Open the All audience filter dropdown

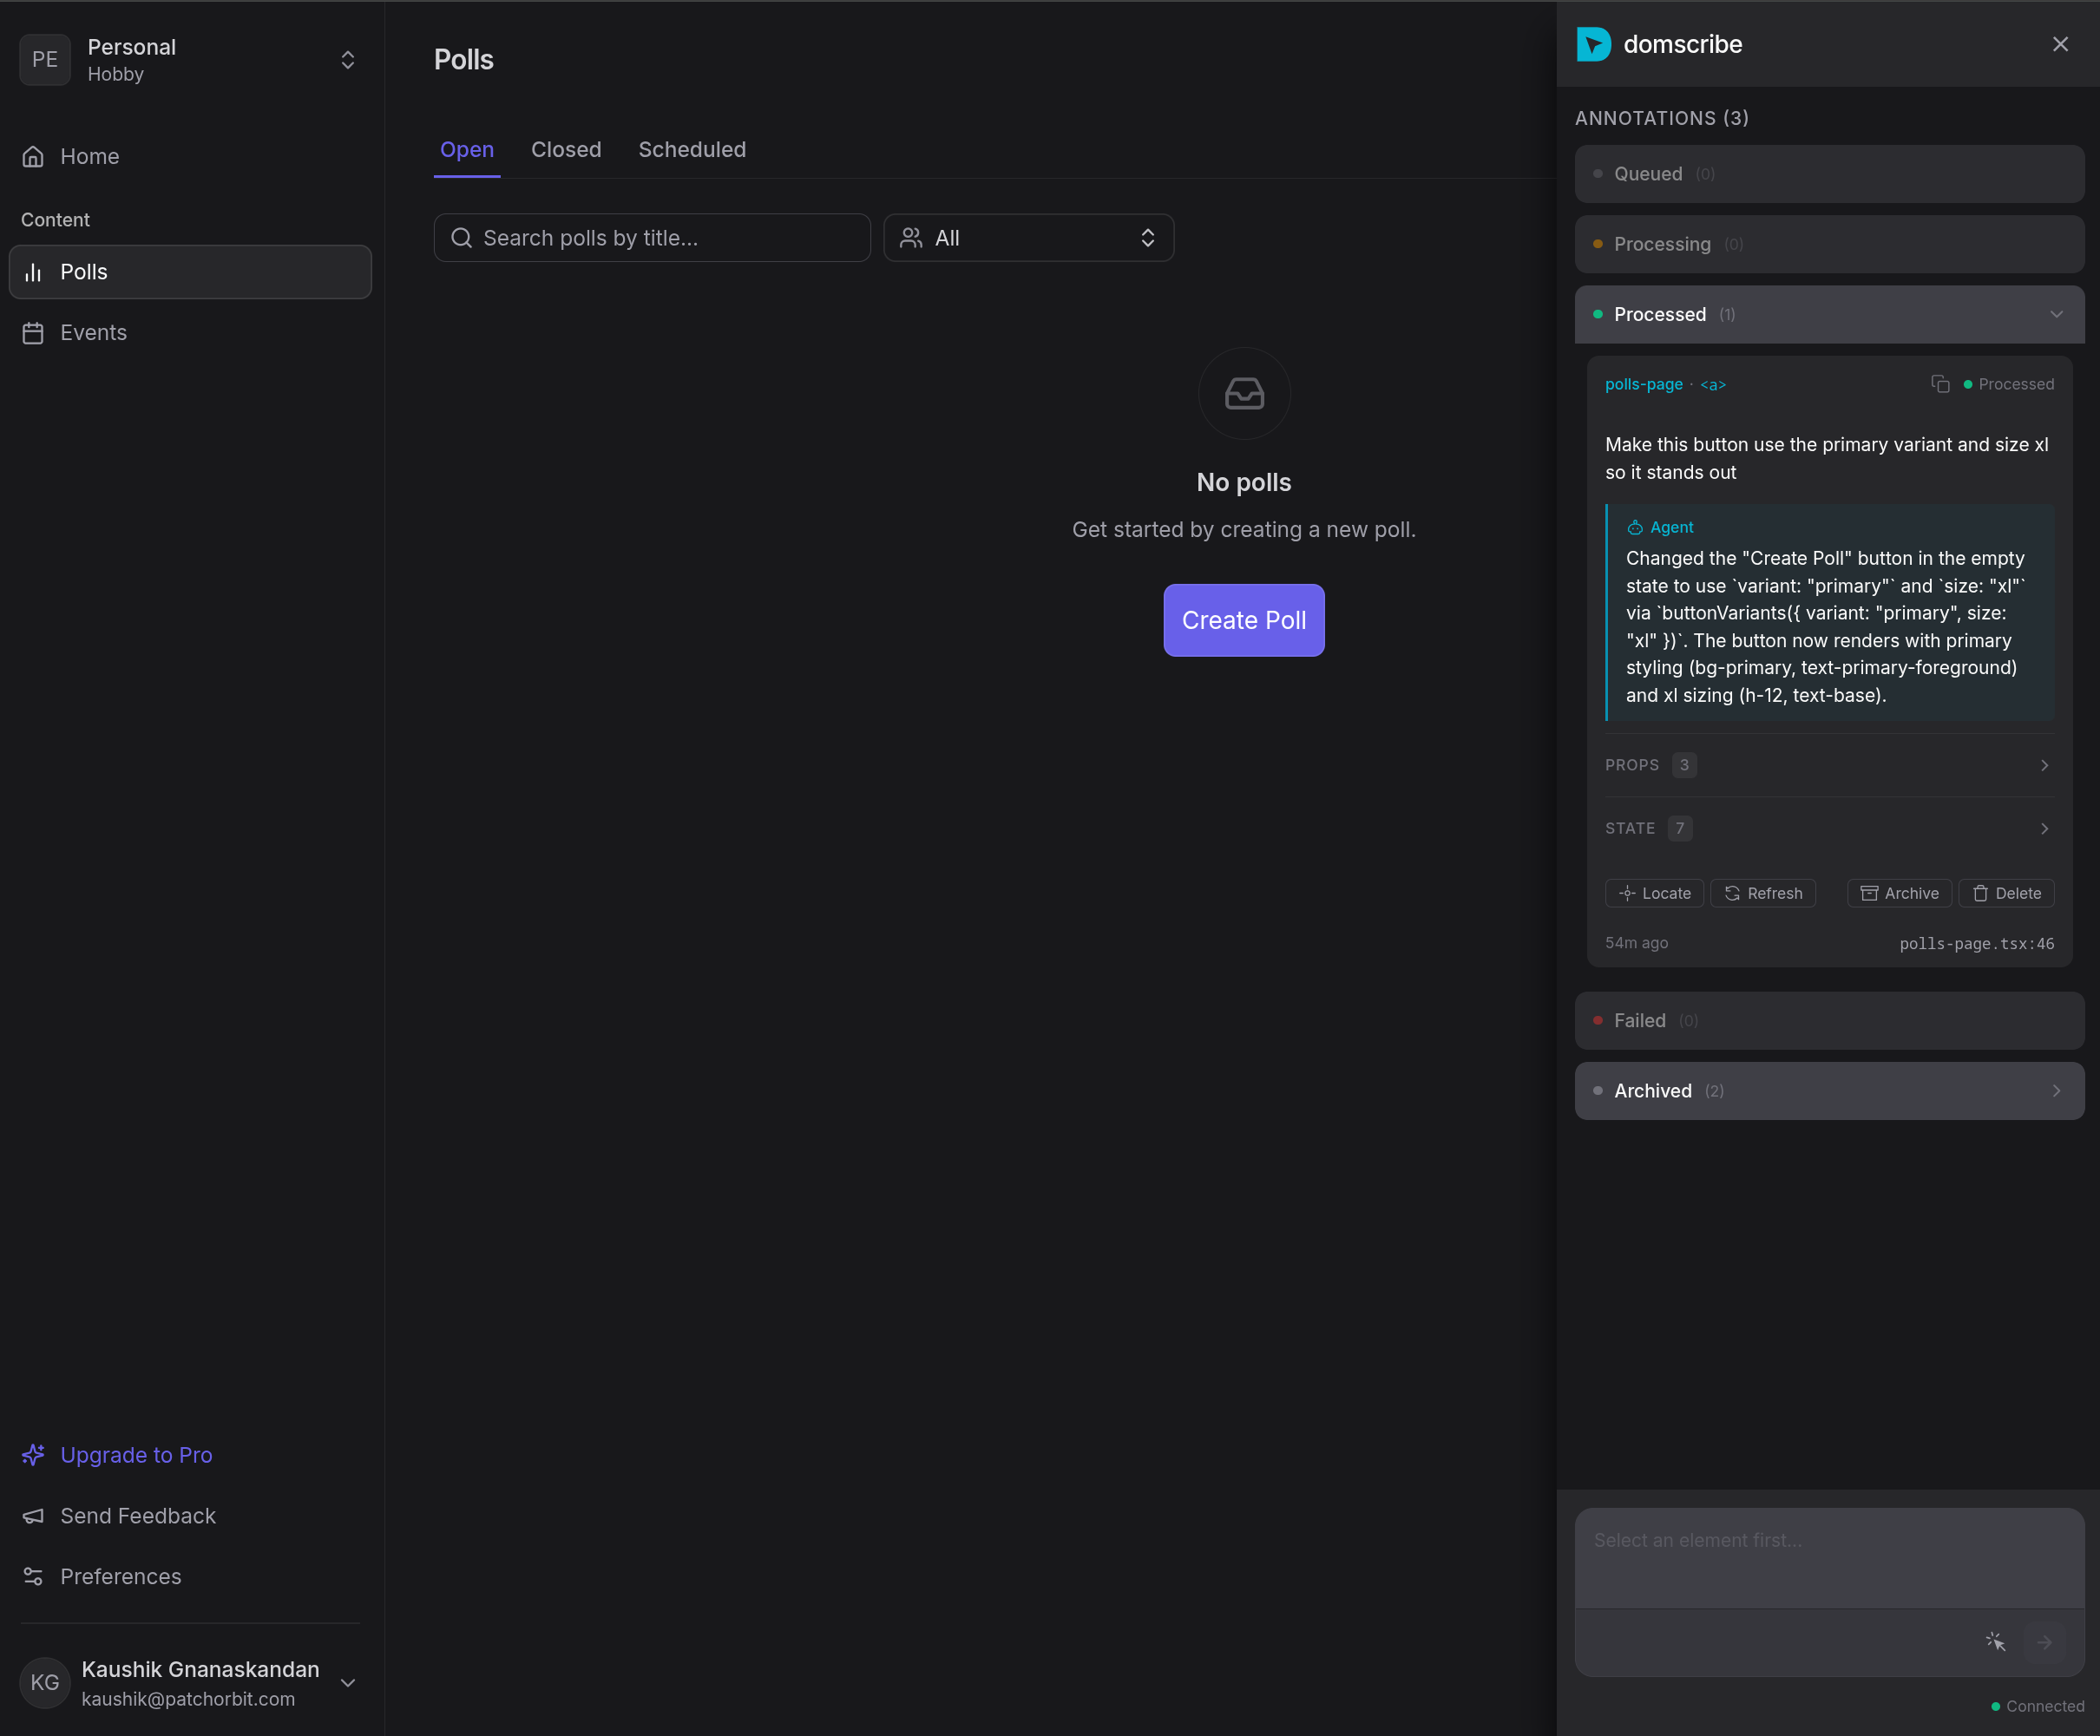[x=1029, y=238]
